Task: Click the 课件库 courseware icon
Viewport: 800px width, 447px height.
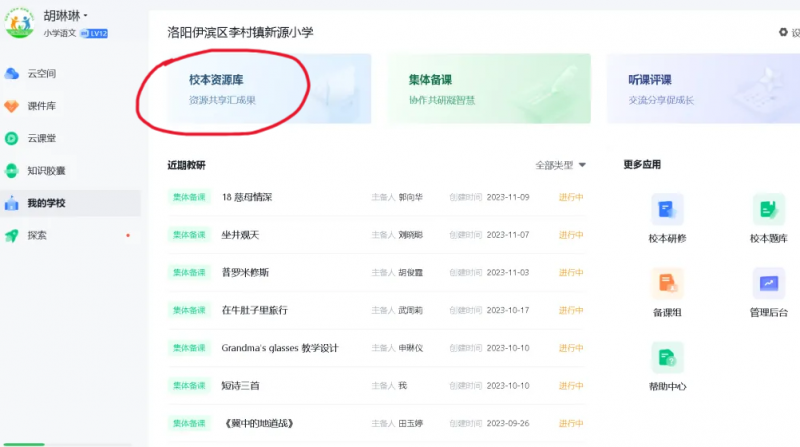Action: tap(12, 106)
